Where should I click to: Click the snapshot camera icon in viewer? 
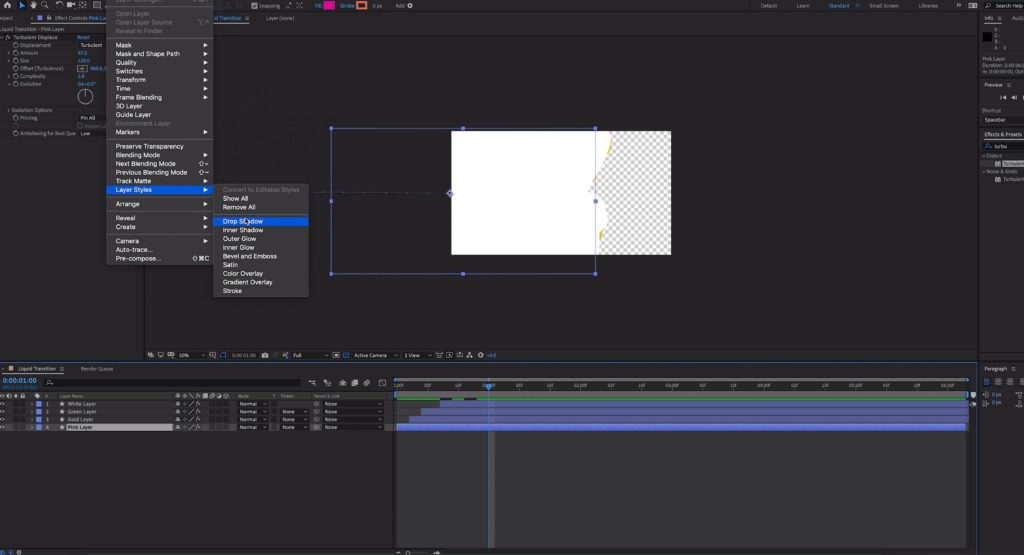tap(263, 355)
